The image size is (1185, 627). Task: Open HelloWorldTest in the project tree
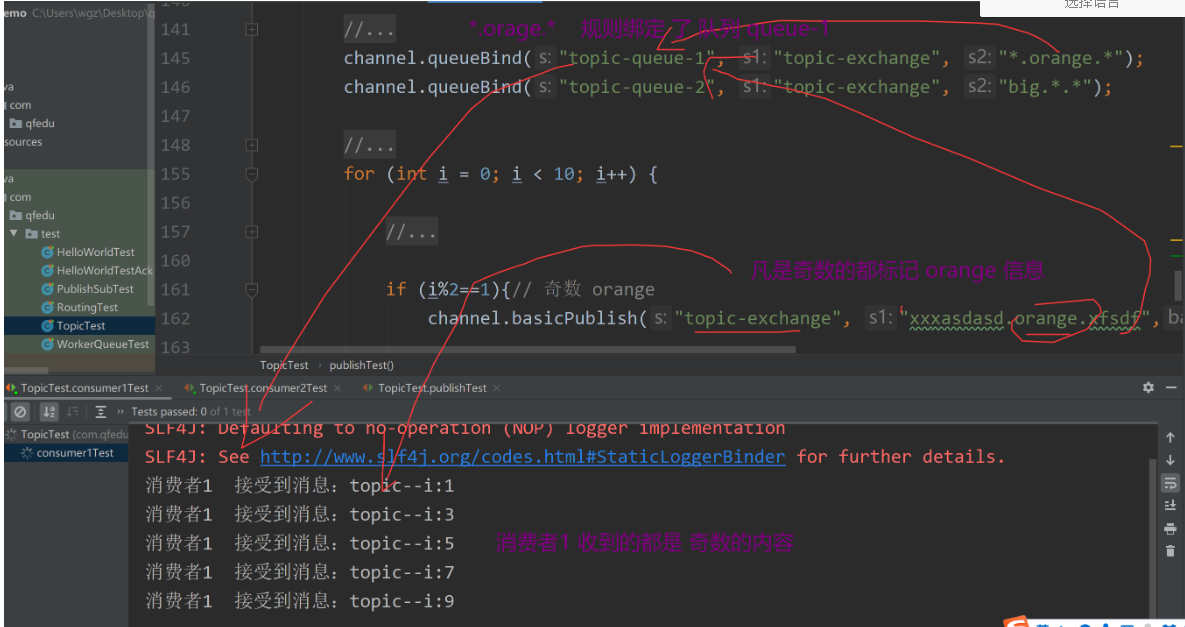coord(95,252)
